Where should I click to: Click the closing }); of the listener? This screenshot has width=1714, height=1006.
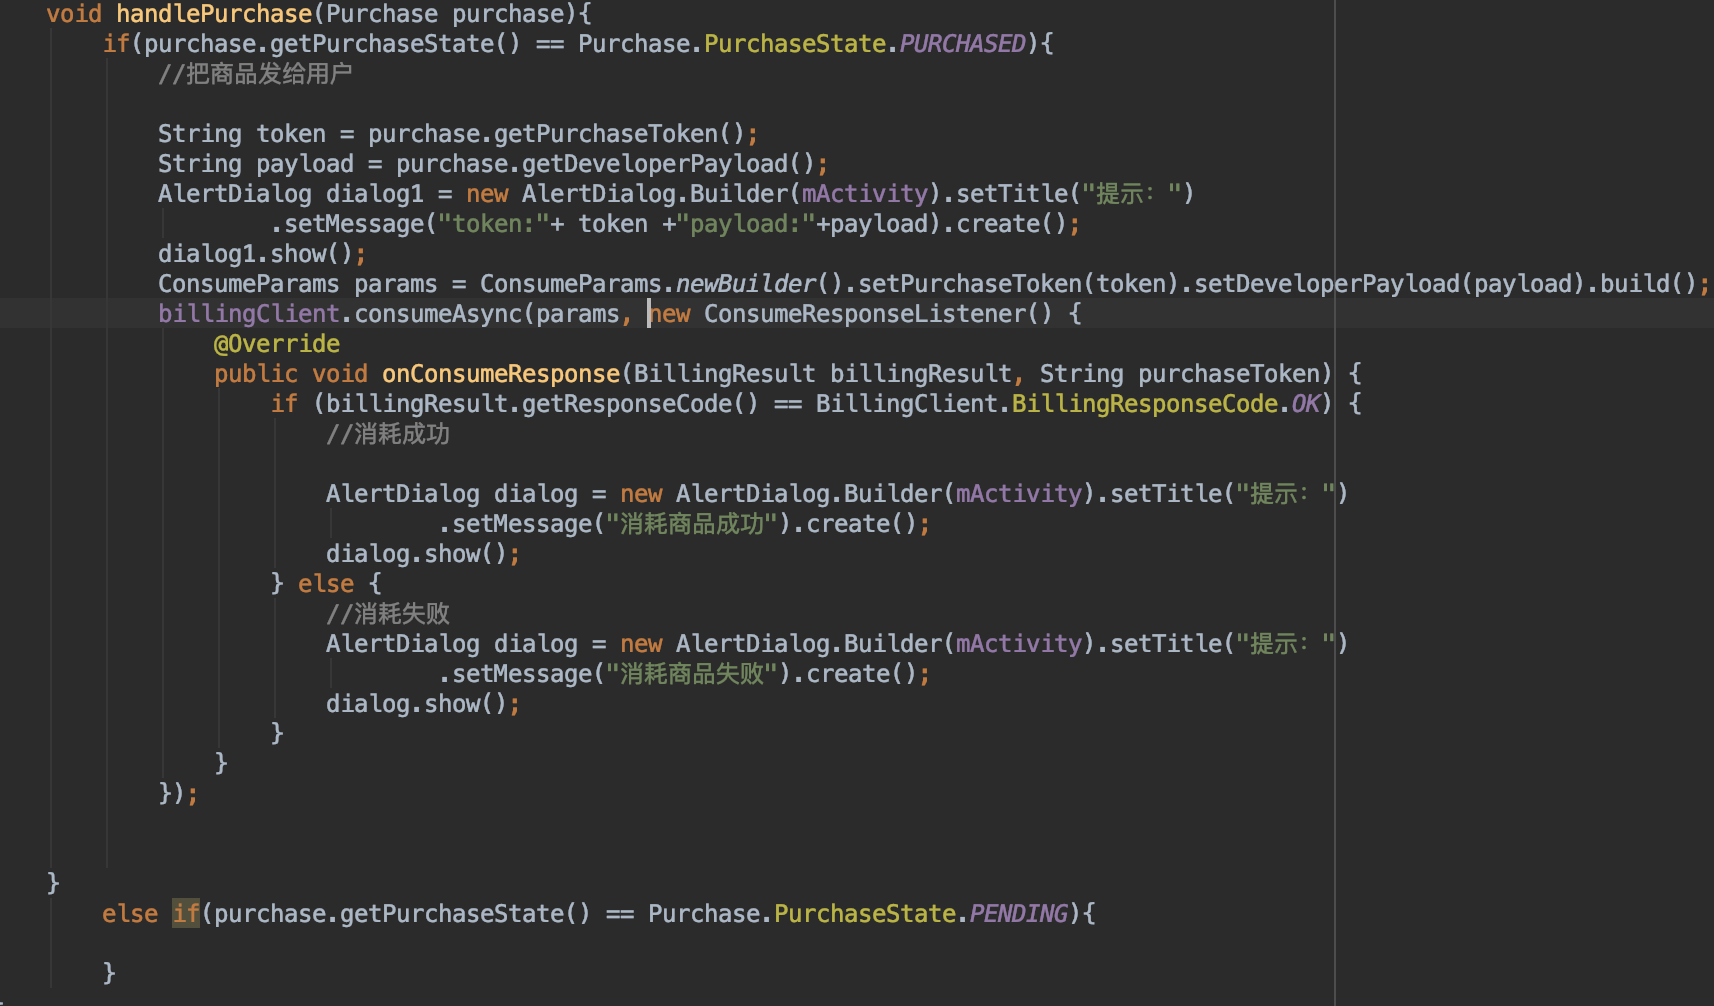click(178, 794)
